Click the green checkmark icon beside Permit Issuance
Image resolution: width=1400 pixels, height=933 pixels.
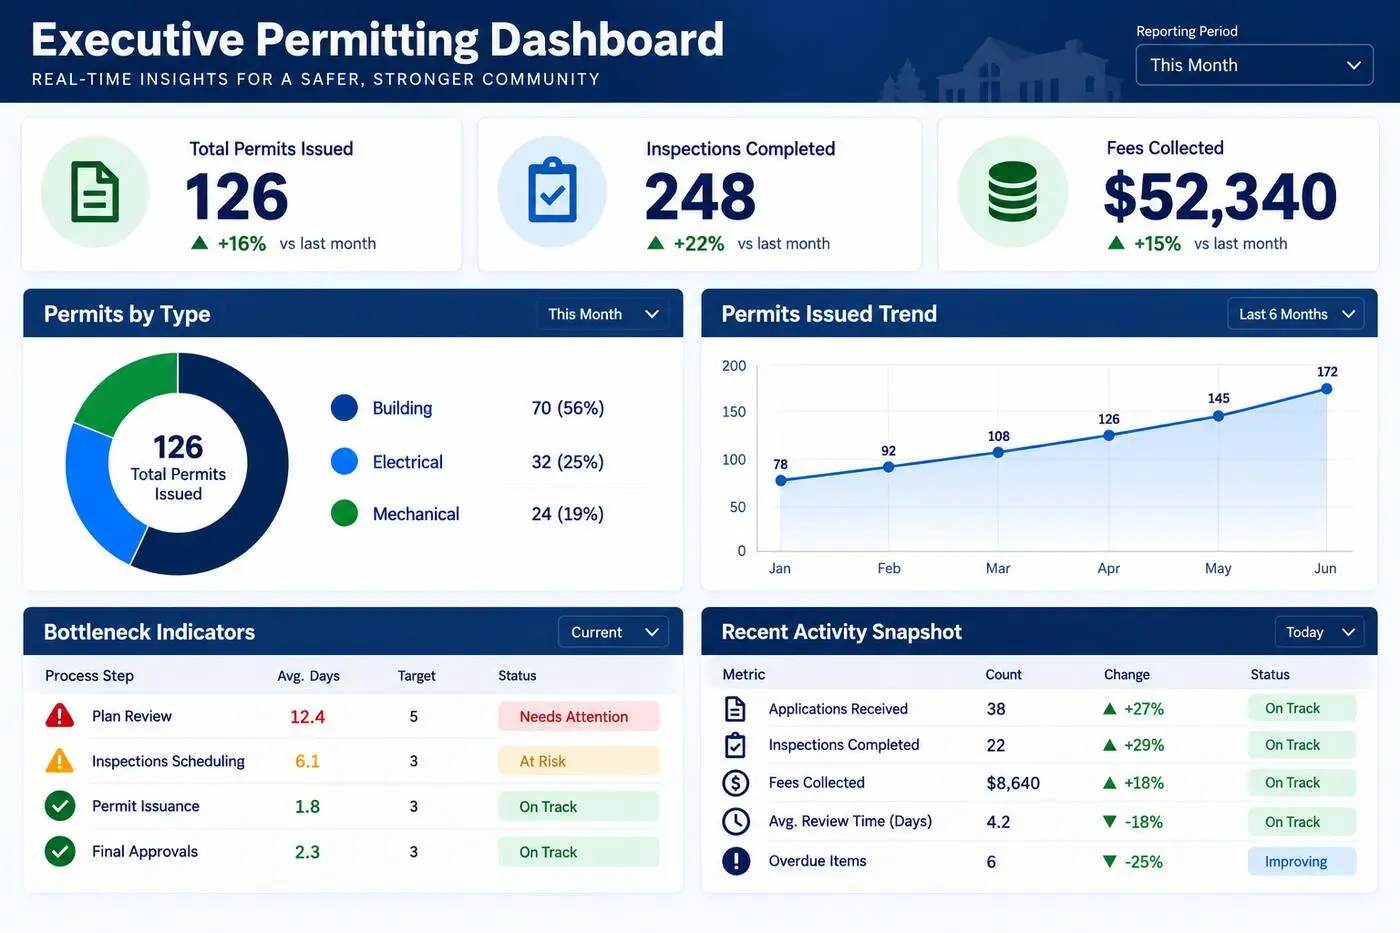(x=60, y=806)
